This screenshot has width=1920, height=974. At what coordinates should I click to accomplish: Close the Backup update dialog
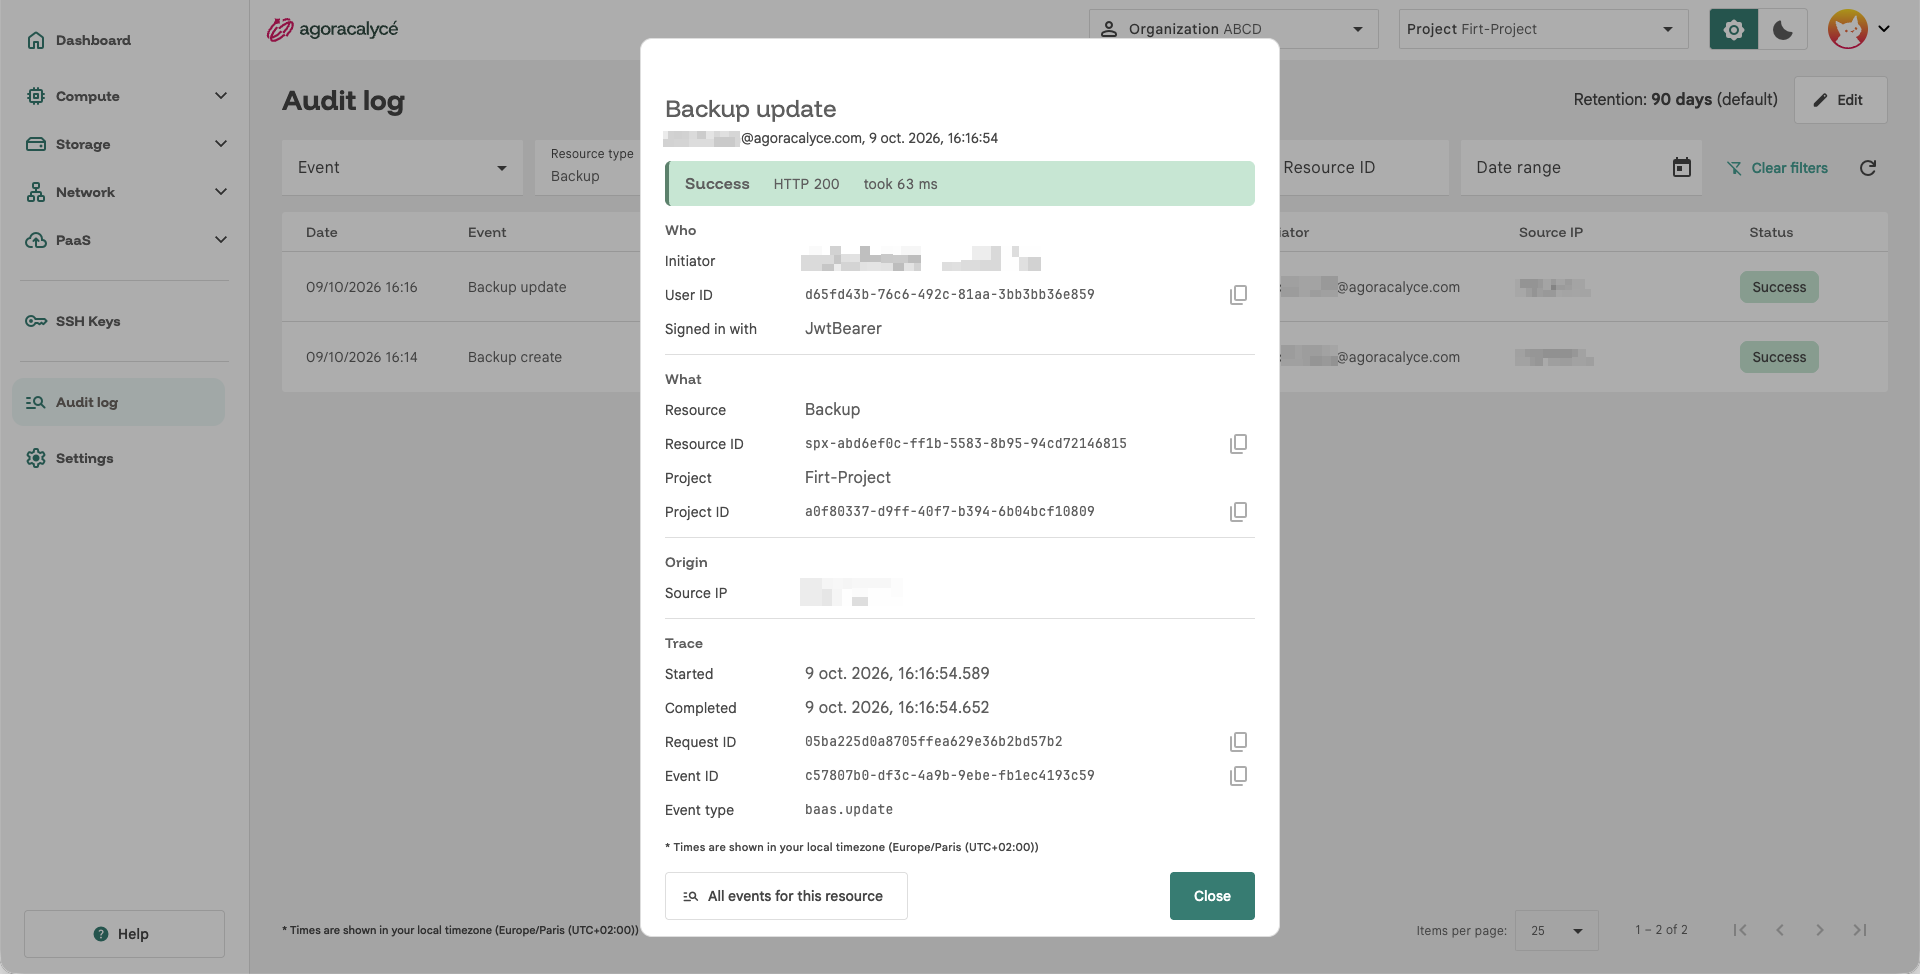point(1212,896)
